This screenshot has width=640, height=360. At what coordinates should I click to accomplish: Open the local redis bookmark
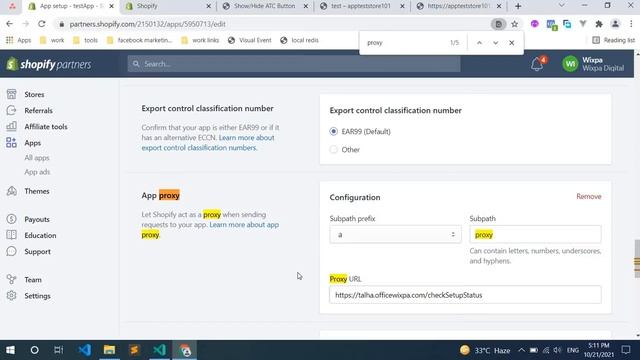299,40
